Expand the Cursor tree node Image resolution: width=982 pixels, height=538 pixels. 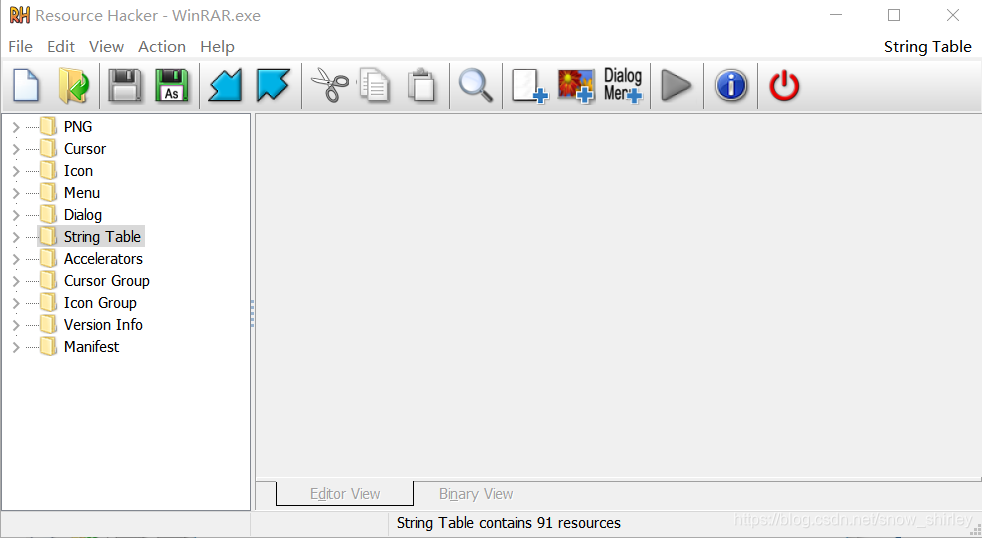pos(16,149)
